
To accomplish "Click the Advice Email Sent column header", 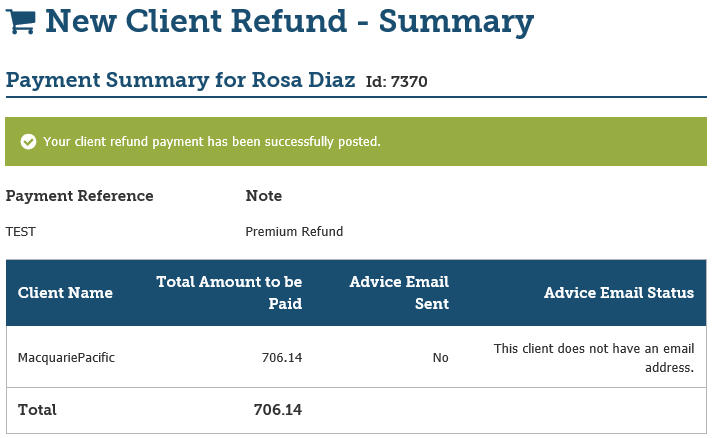I will [x=399, y=292].
